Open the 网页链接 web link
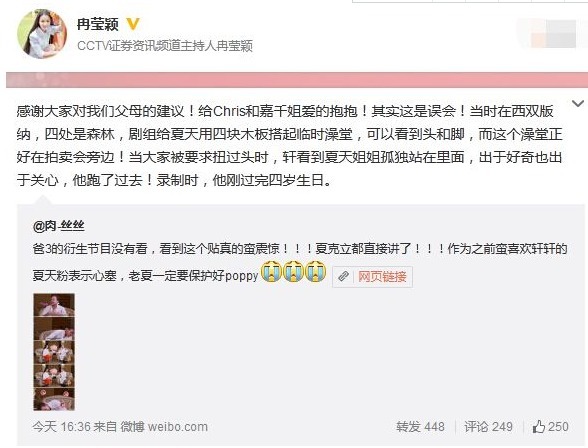Viewport: 588px width, 448px height. tap(382, 277)
